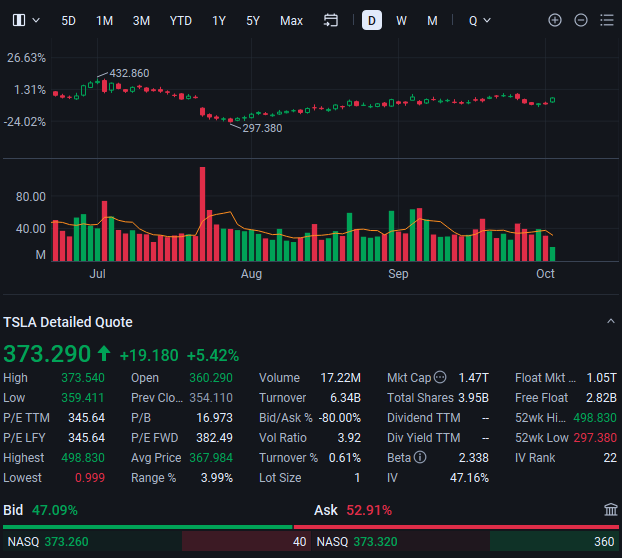Toggle the monthly (M) candle interval
This screenshot has width=622, height=558.
tap(432, 21)
